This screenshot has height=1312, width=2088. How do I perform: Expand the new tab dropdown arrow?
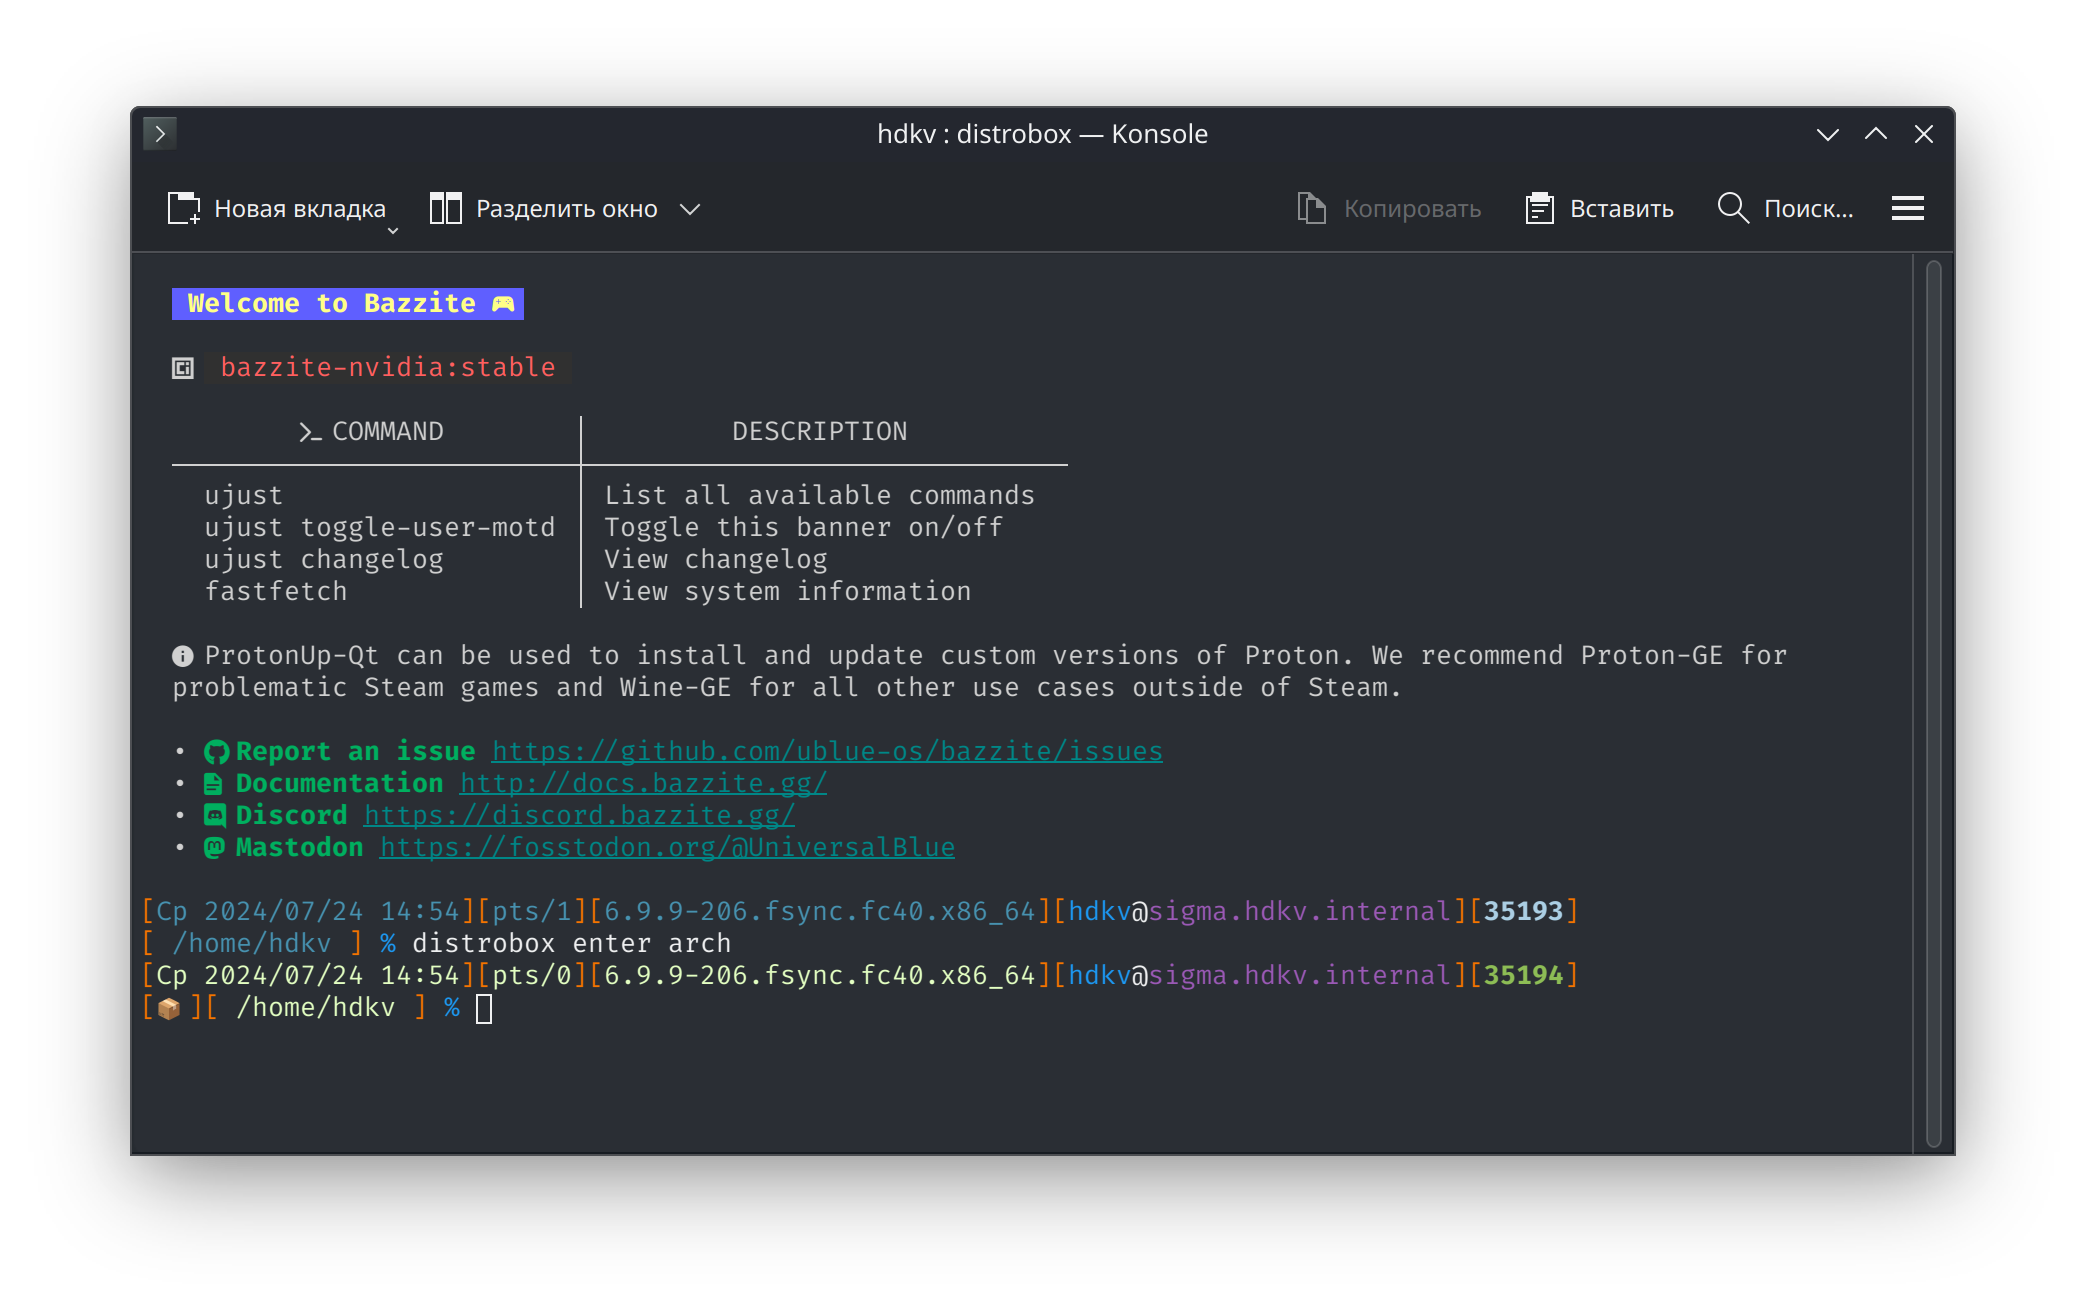pos(393,231)
